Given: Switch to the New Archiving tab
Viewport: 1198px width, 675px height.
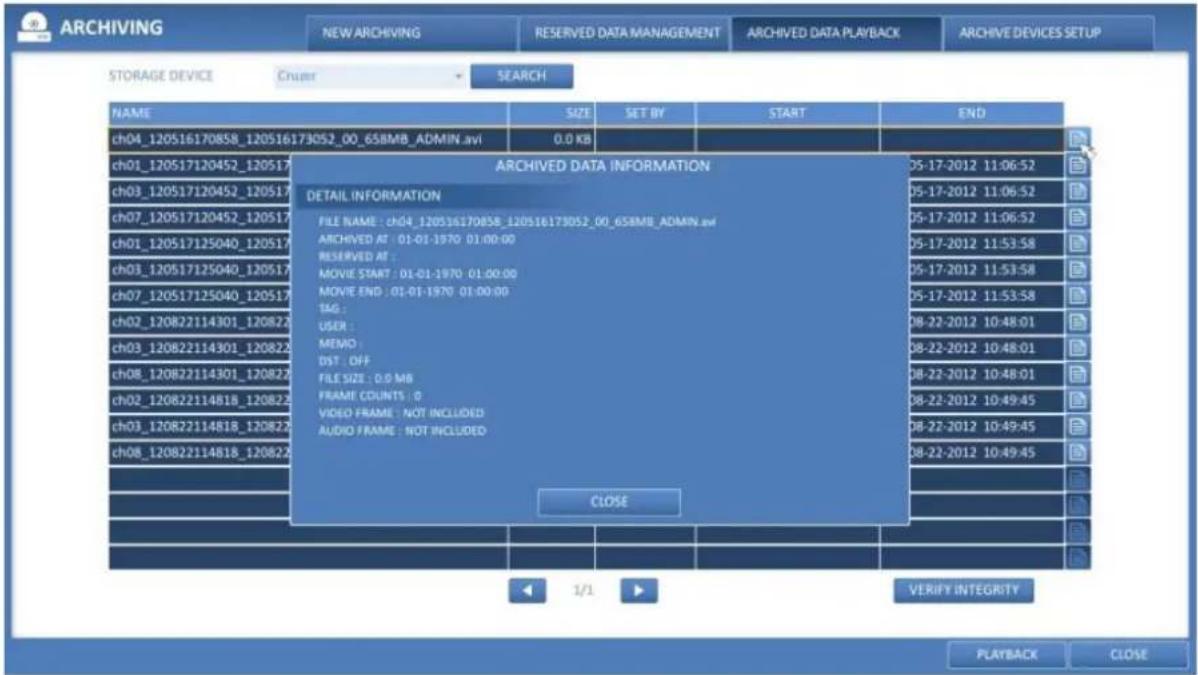Looking at the screenshot, I should pos(371,33).
